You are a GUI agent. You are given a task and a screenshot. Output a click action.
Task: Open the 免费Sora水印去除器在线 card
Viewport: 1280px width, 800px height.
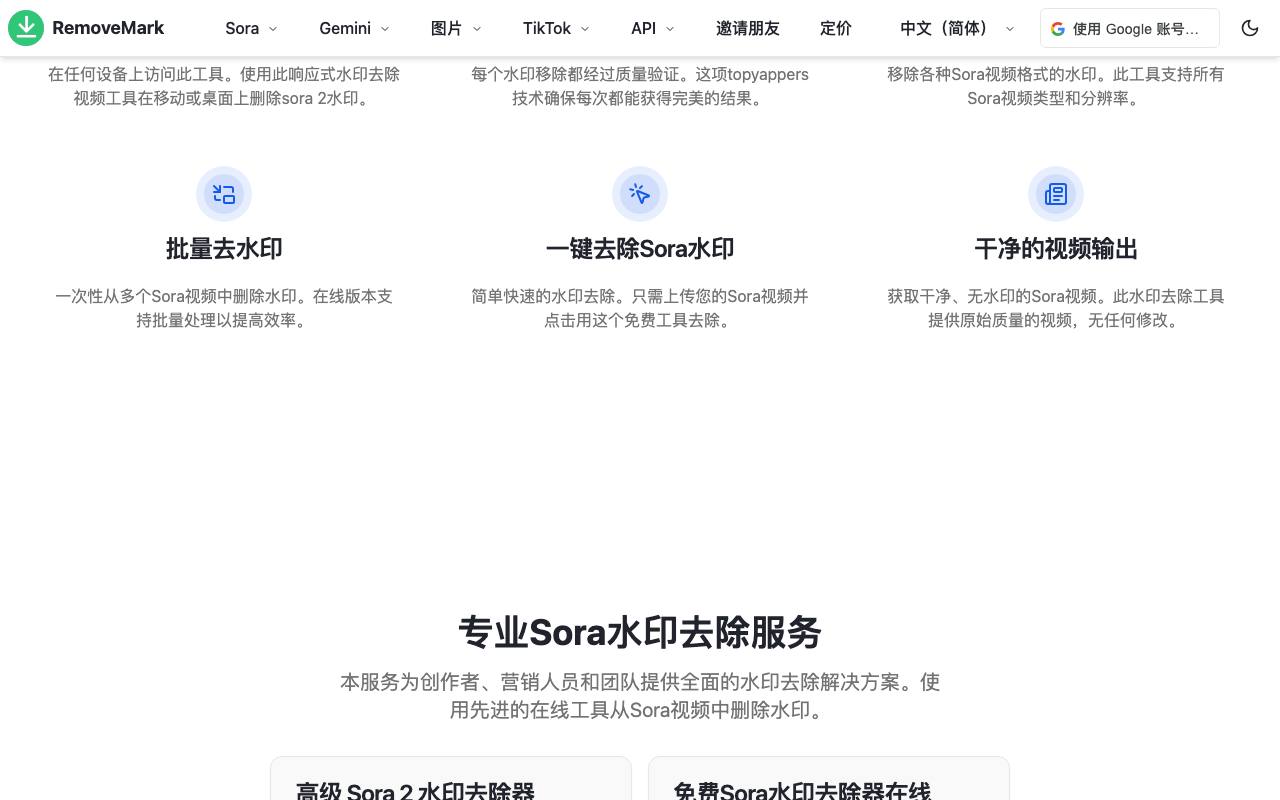click(x=829, y=778)
